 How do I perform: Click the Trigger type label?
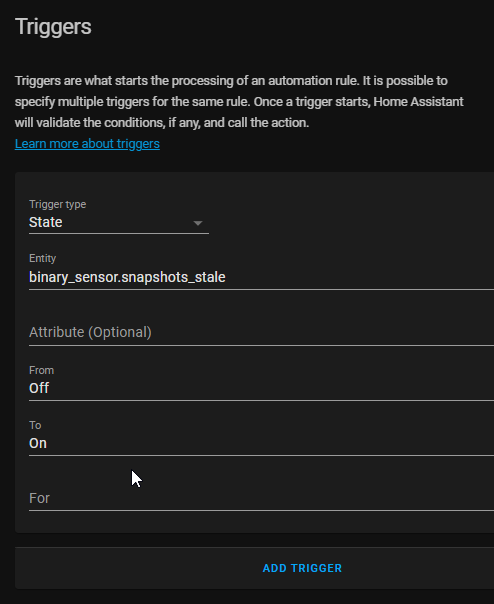click(x=57, y=204)
